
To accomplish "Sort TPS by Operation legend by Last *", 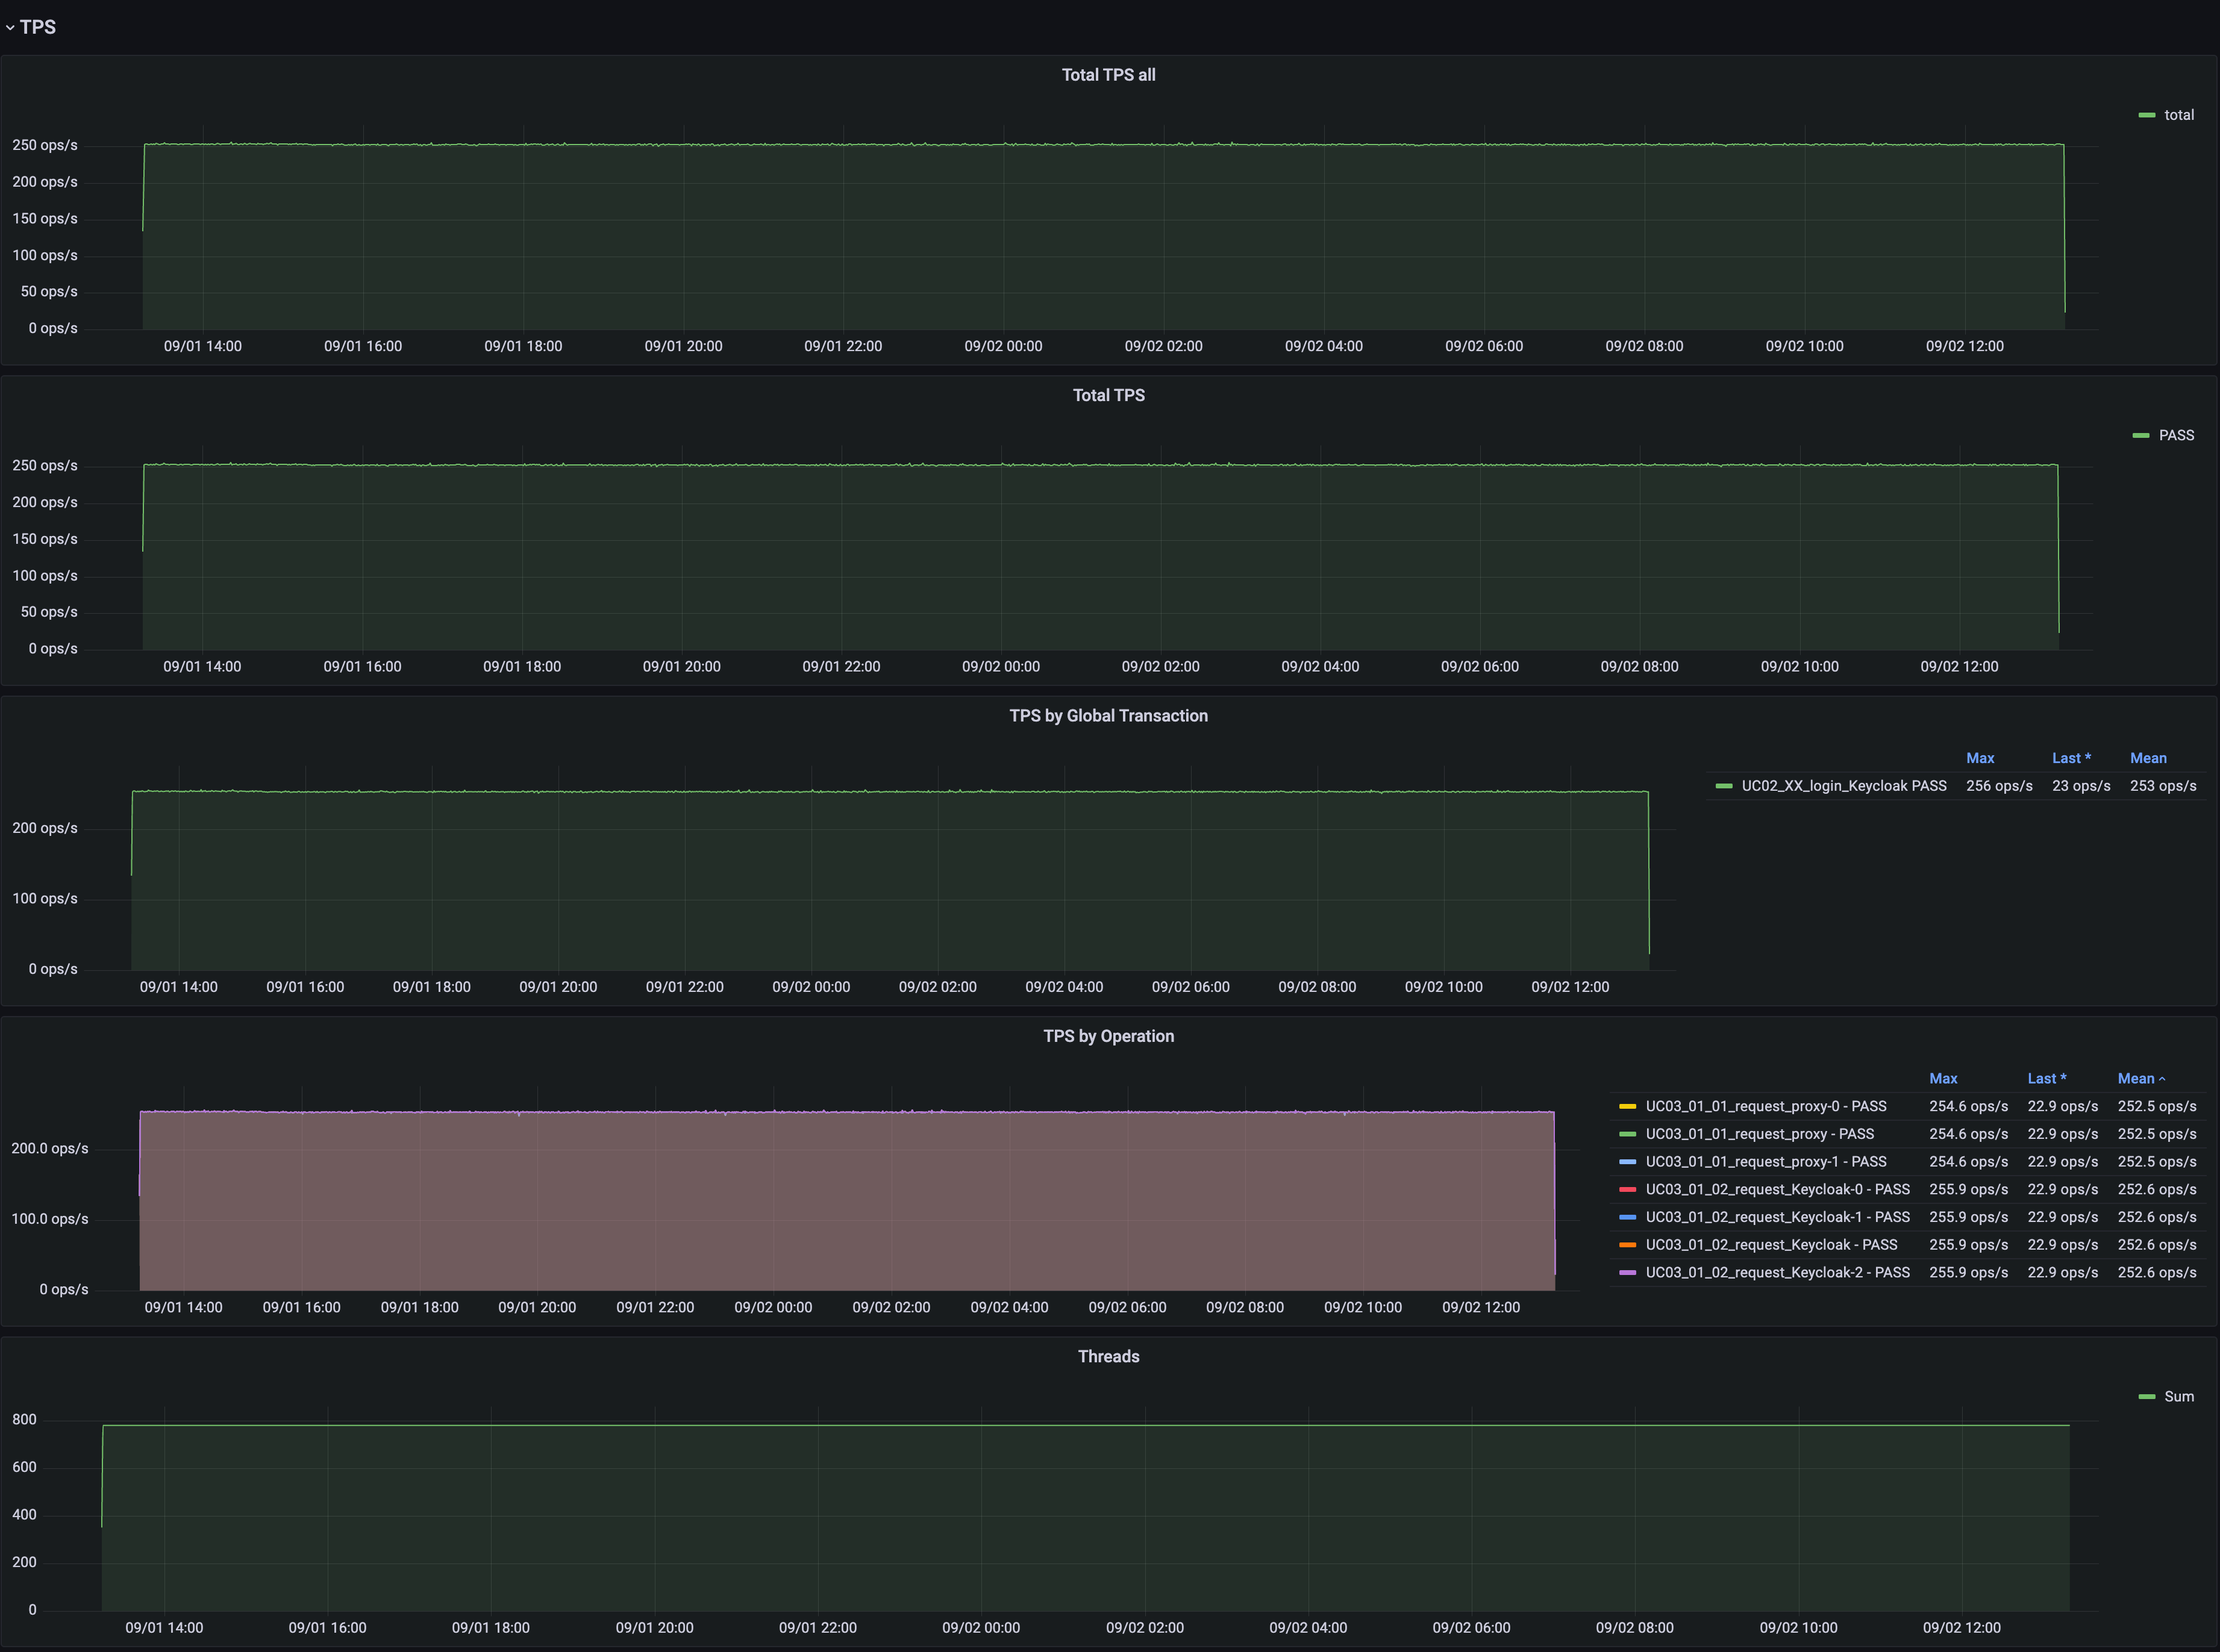I will pos(2046,1078).
